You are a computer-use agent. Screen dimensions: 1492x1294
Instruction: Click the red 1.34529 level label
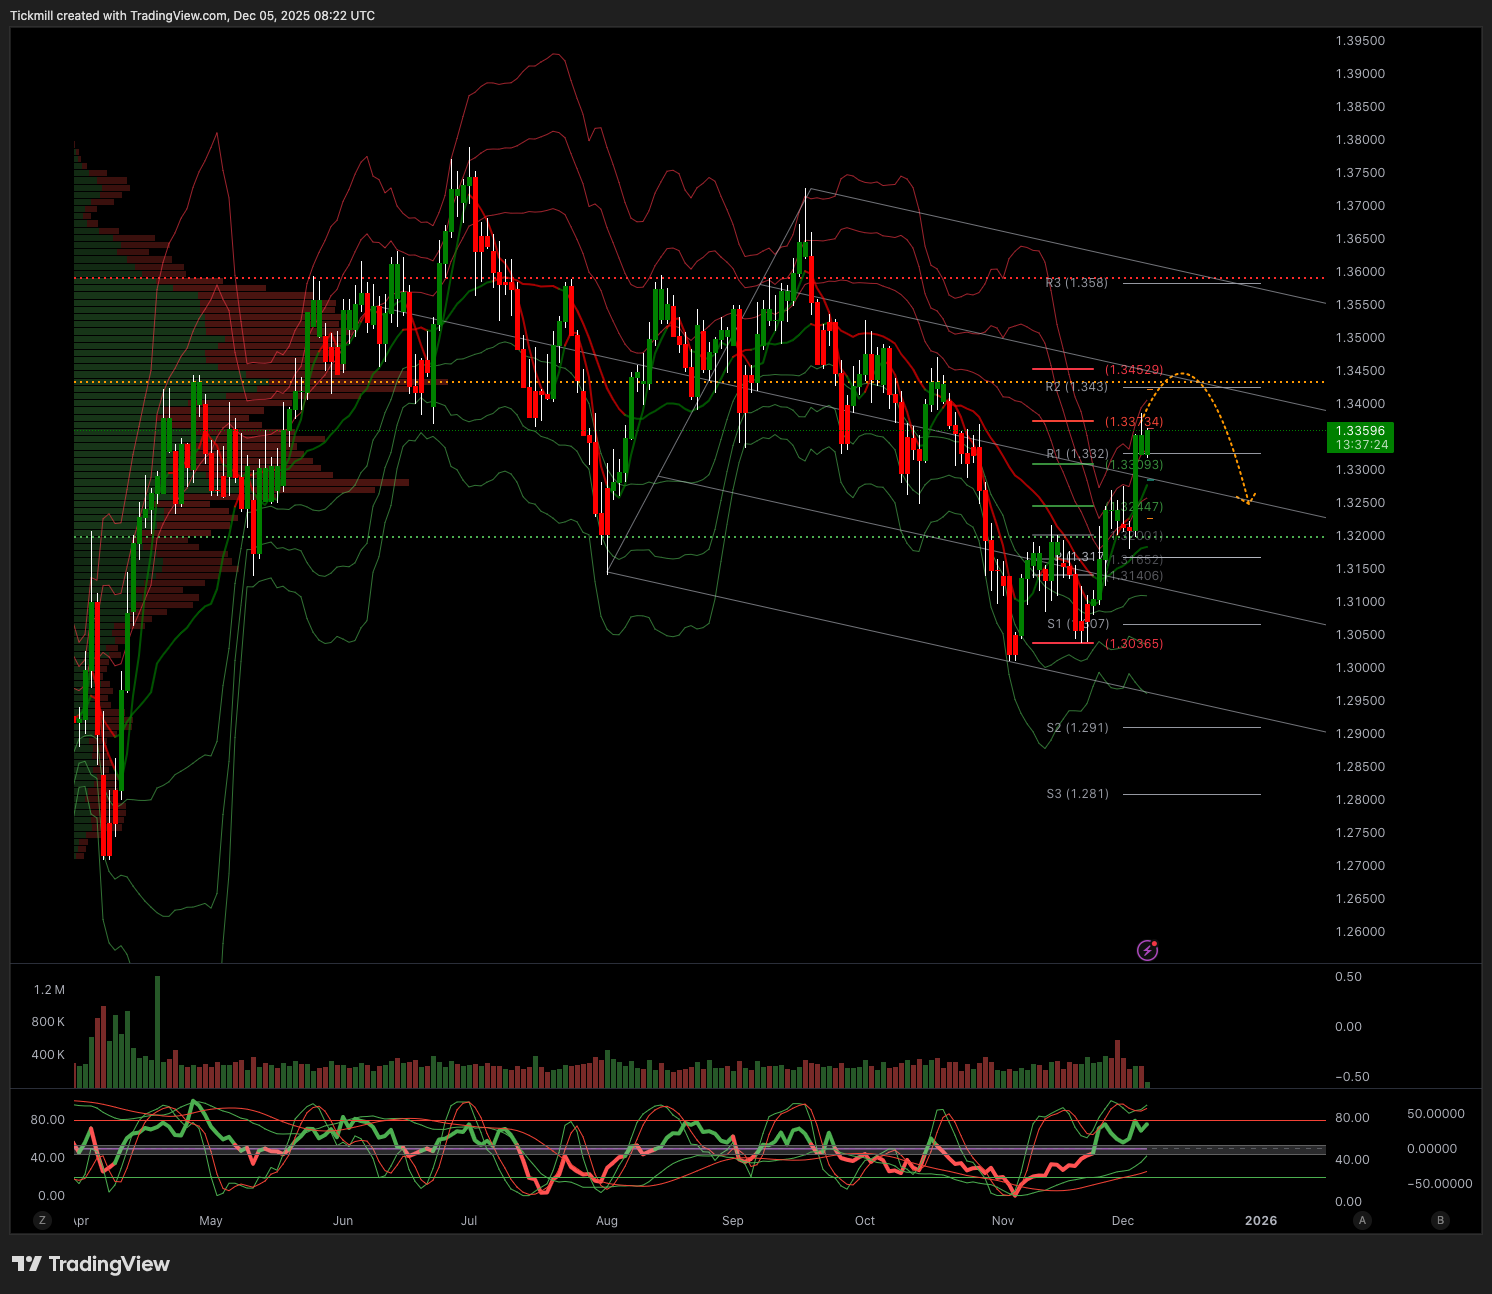[x=1134, y=370]
